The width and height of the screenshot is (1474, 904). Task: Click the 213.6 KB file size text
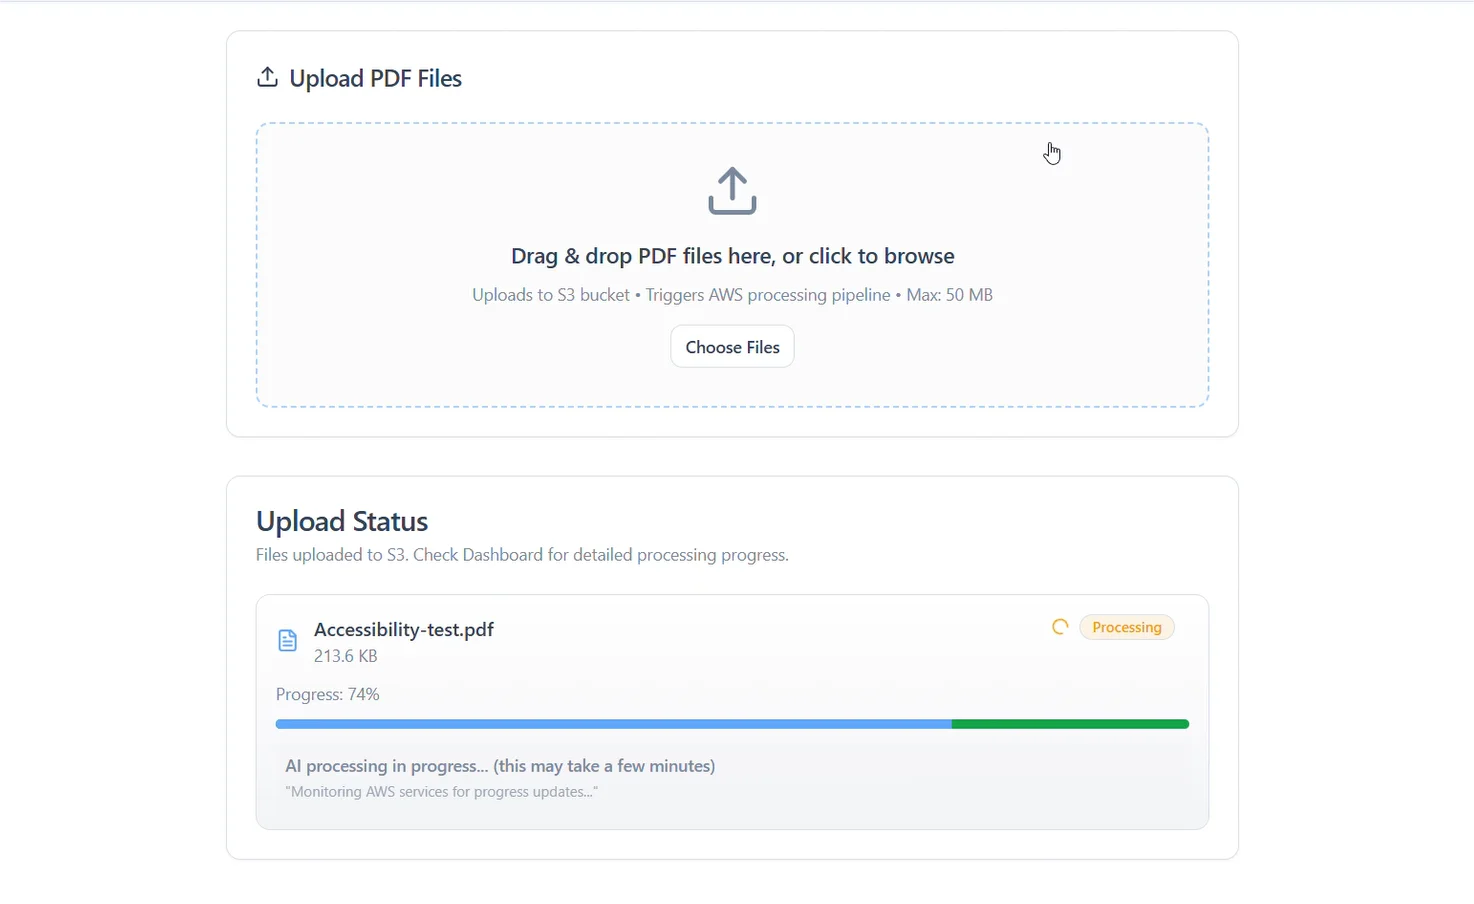coord(346,656)
